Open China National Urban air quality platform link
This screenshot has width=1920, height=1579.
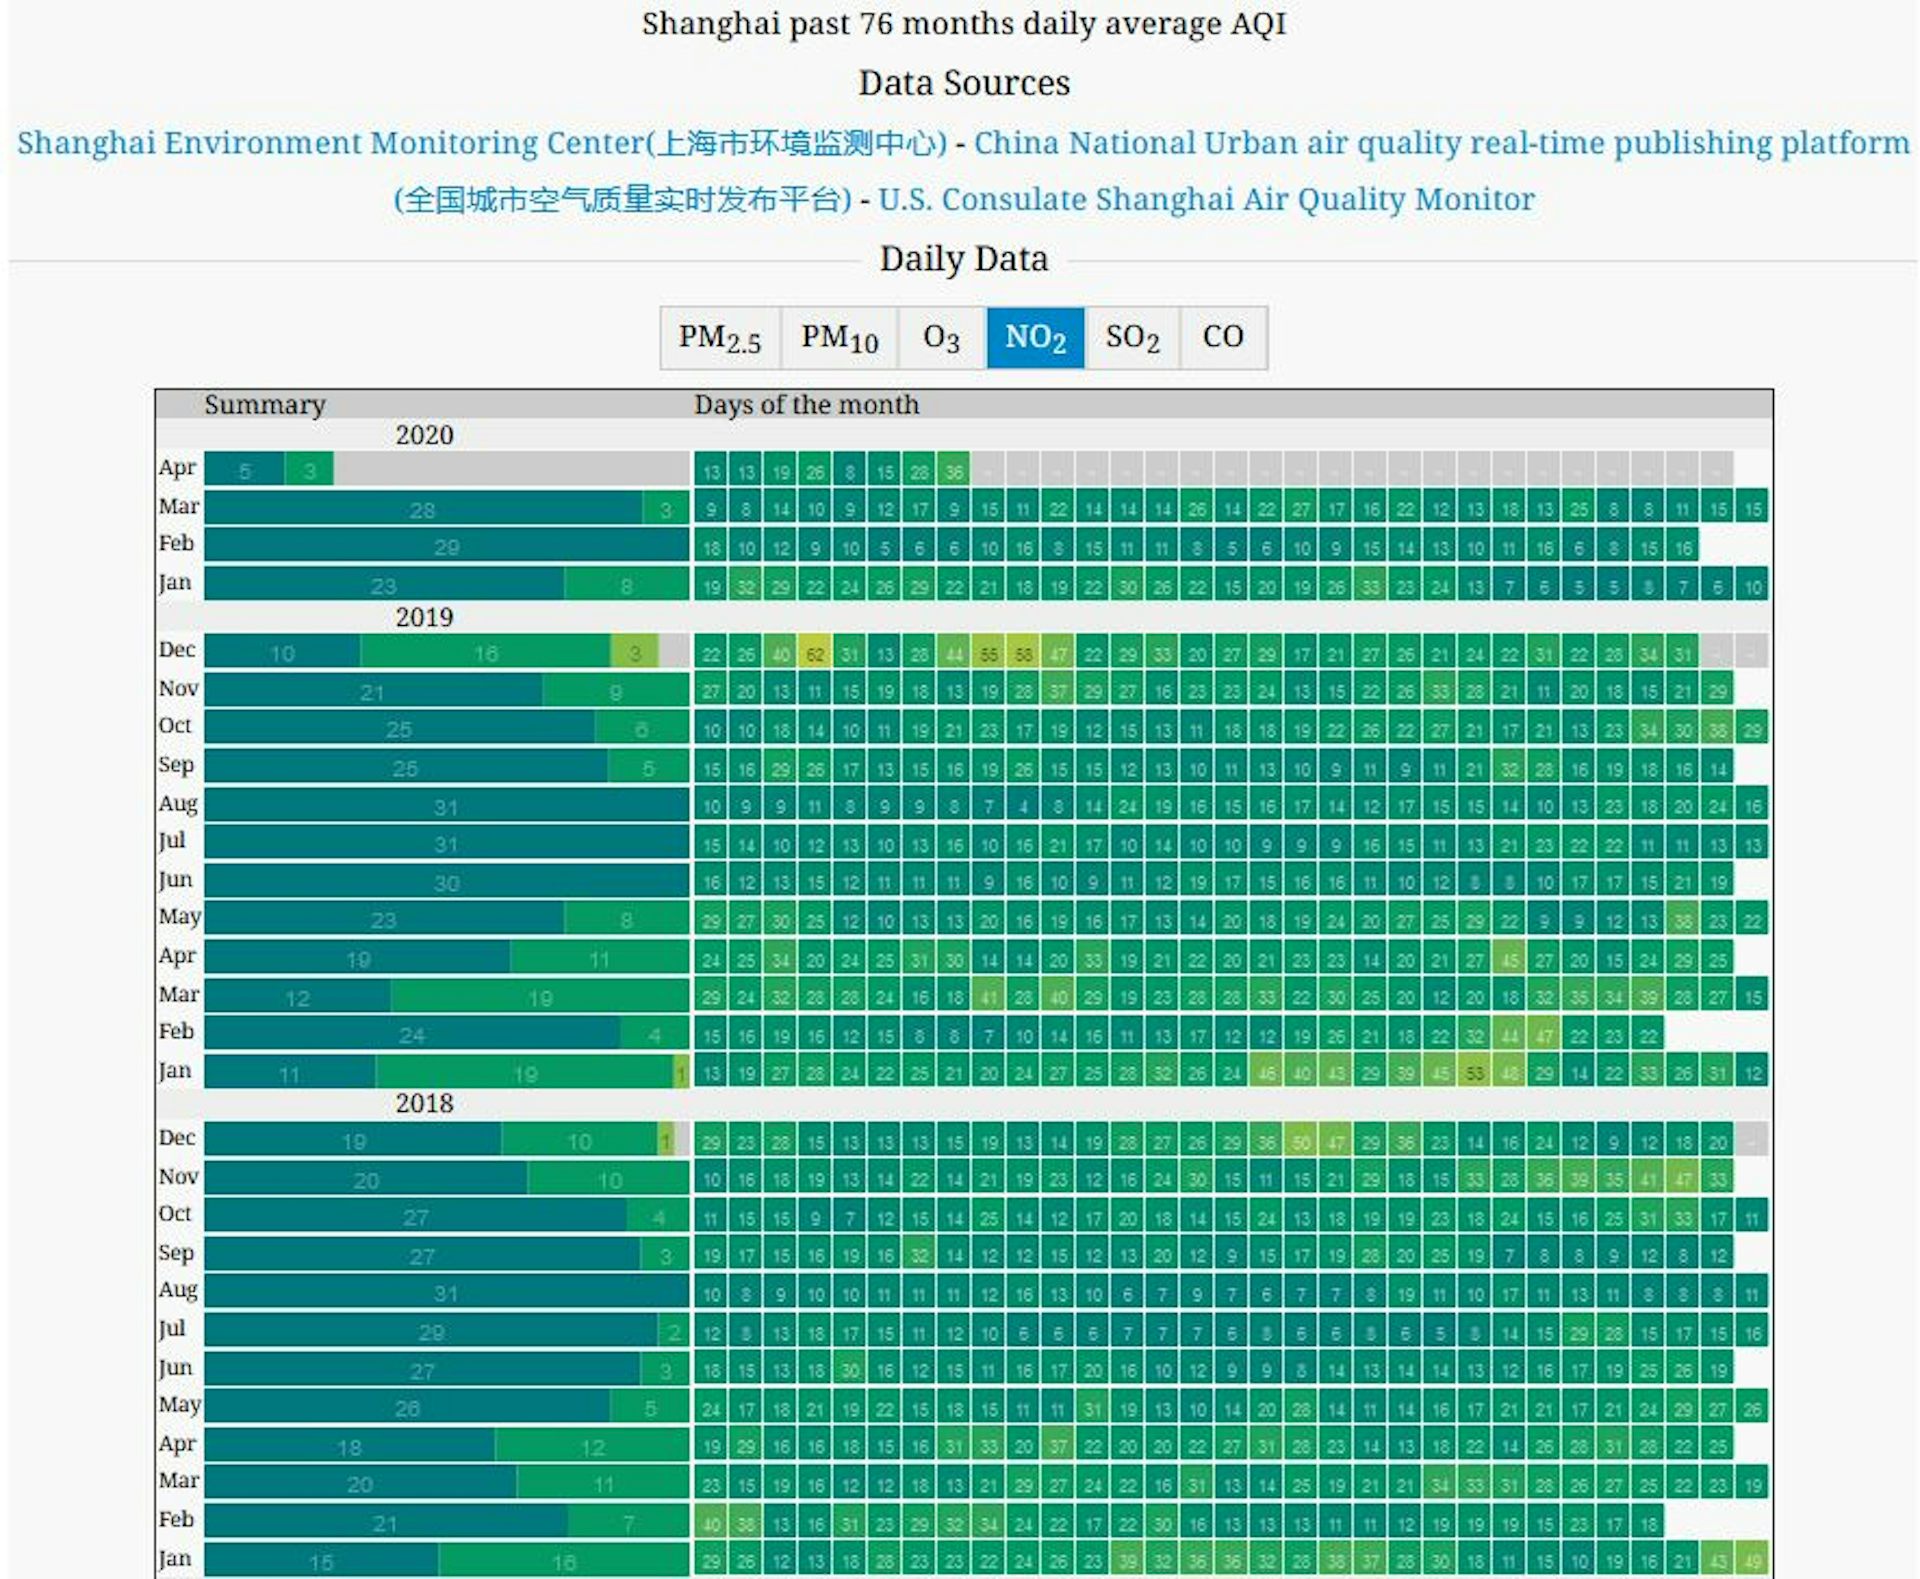point(1441,143)
